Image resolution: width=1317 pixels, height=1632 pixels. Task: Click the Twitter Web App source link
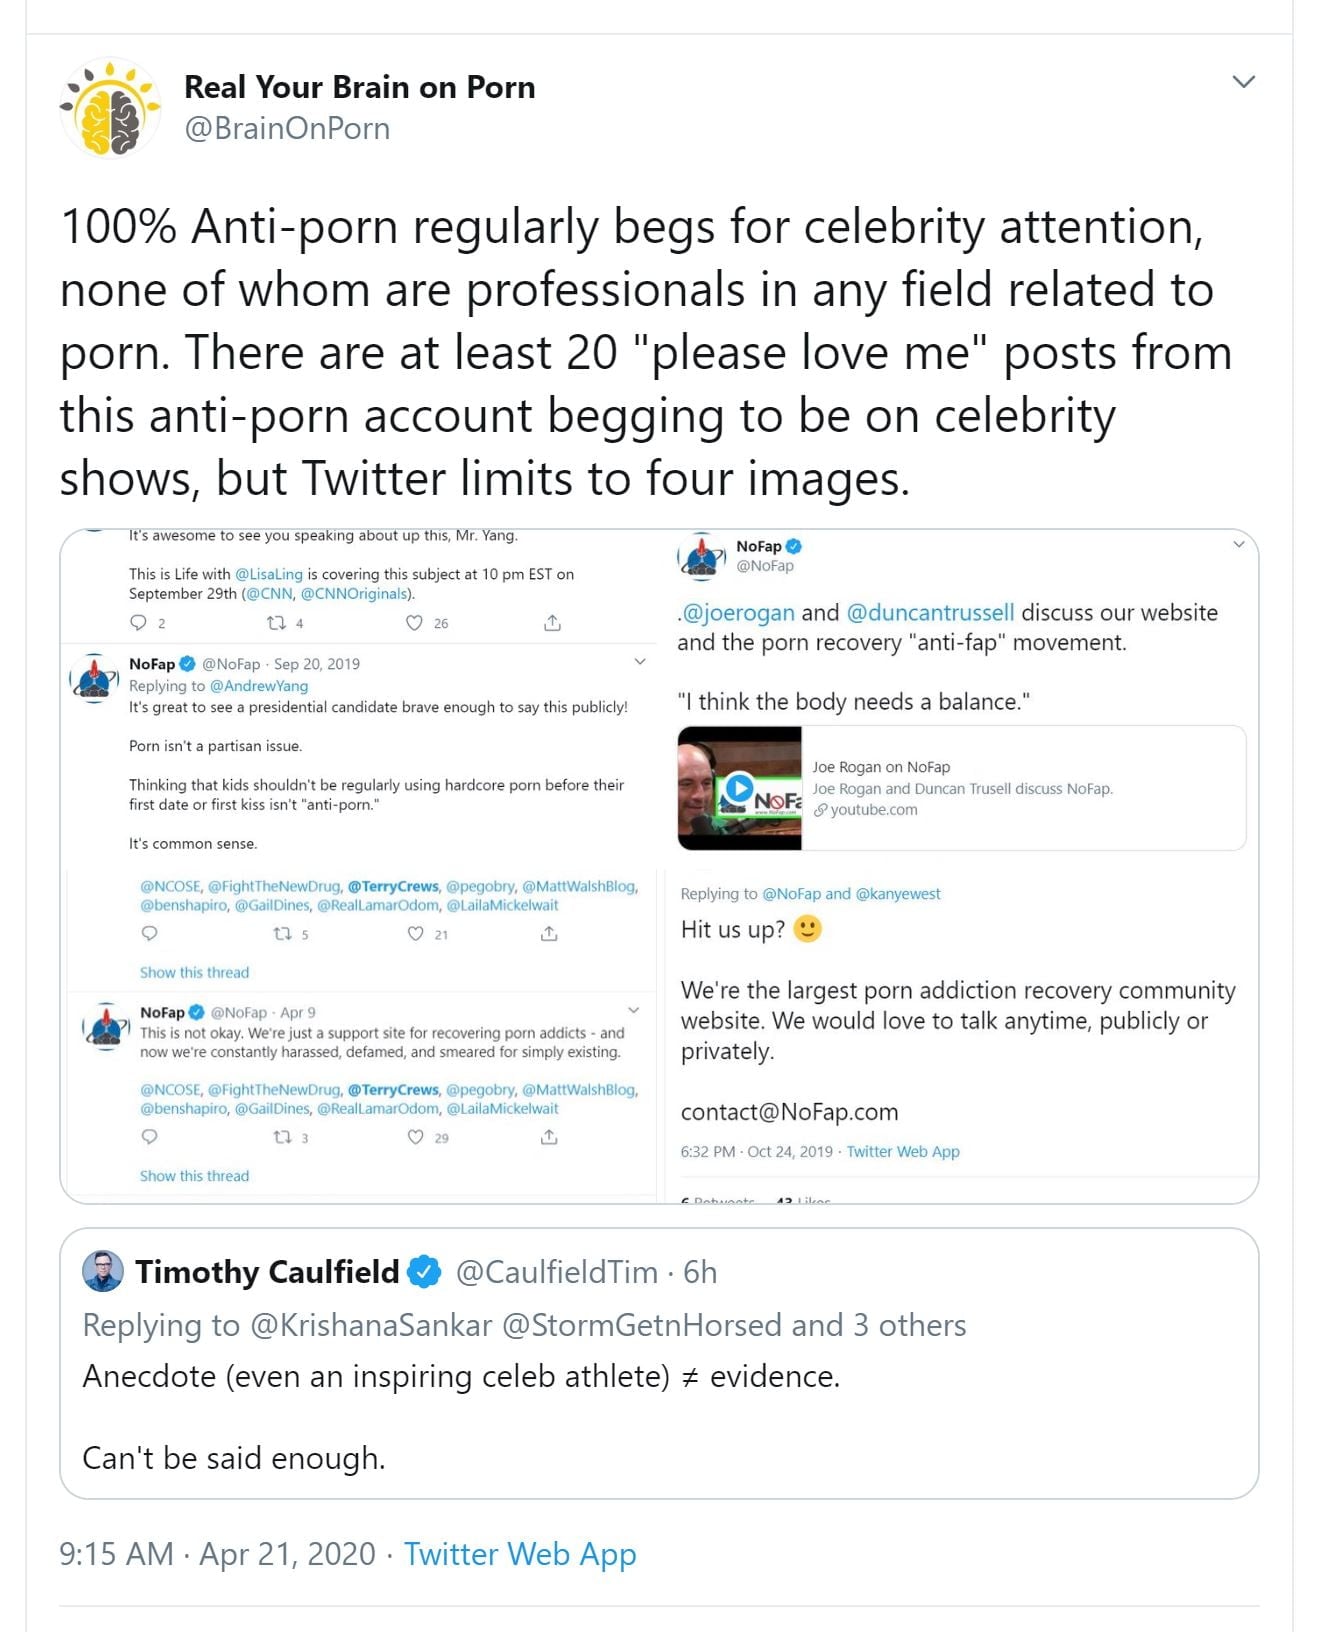pos(519,1554)
